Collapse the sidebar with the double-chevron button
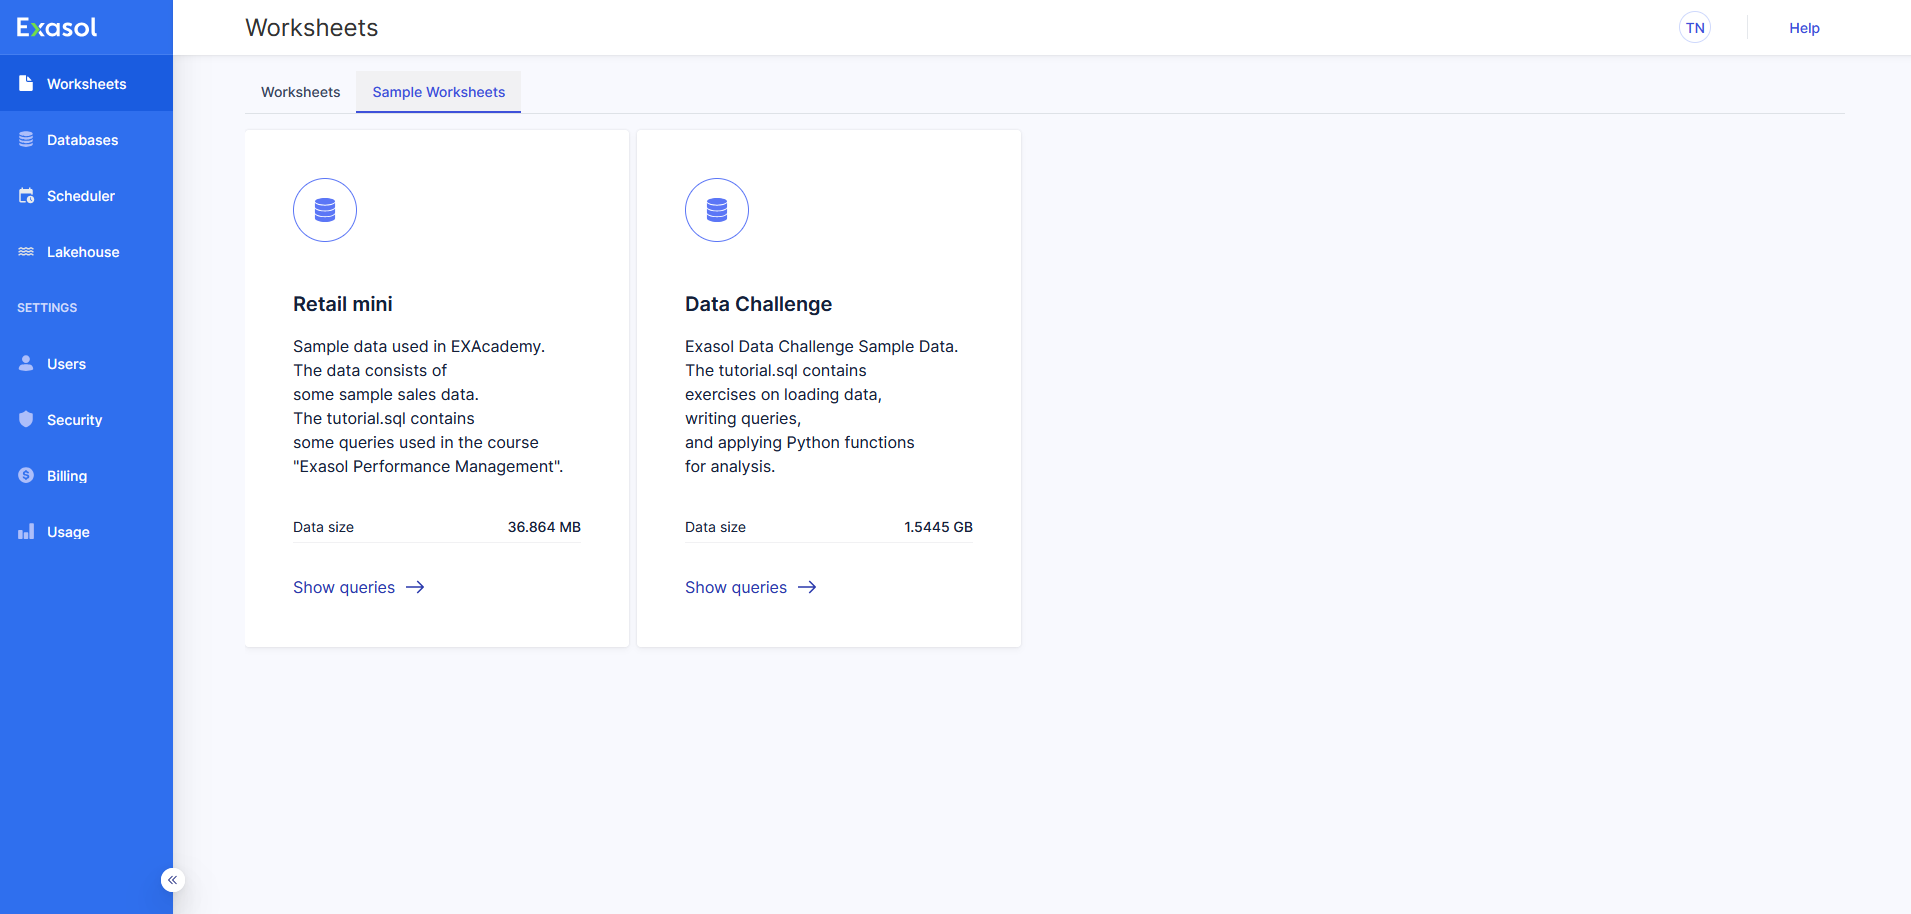The image size is (1911, 914). pyautogui.click(x=172, y=880)
